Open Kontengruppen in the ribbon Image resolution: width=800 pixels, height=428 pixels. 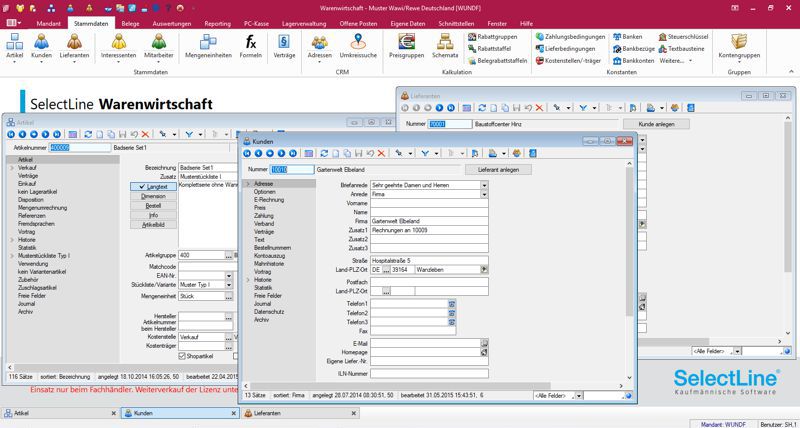[x=739, y=46]
